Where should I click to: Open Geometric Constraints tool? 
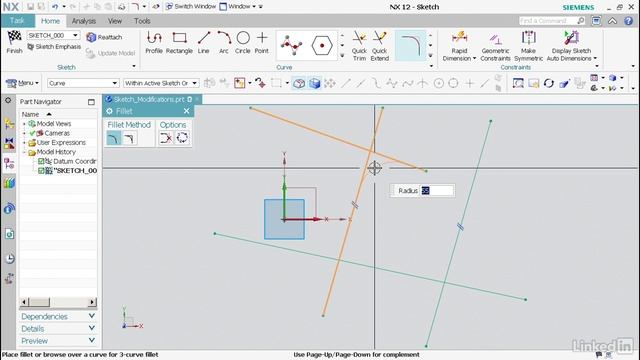(x=495, y=46)
